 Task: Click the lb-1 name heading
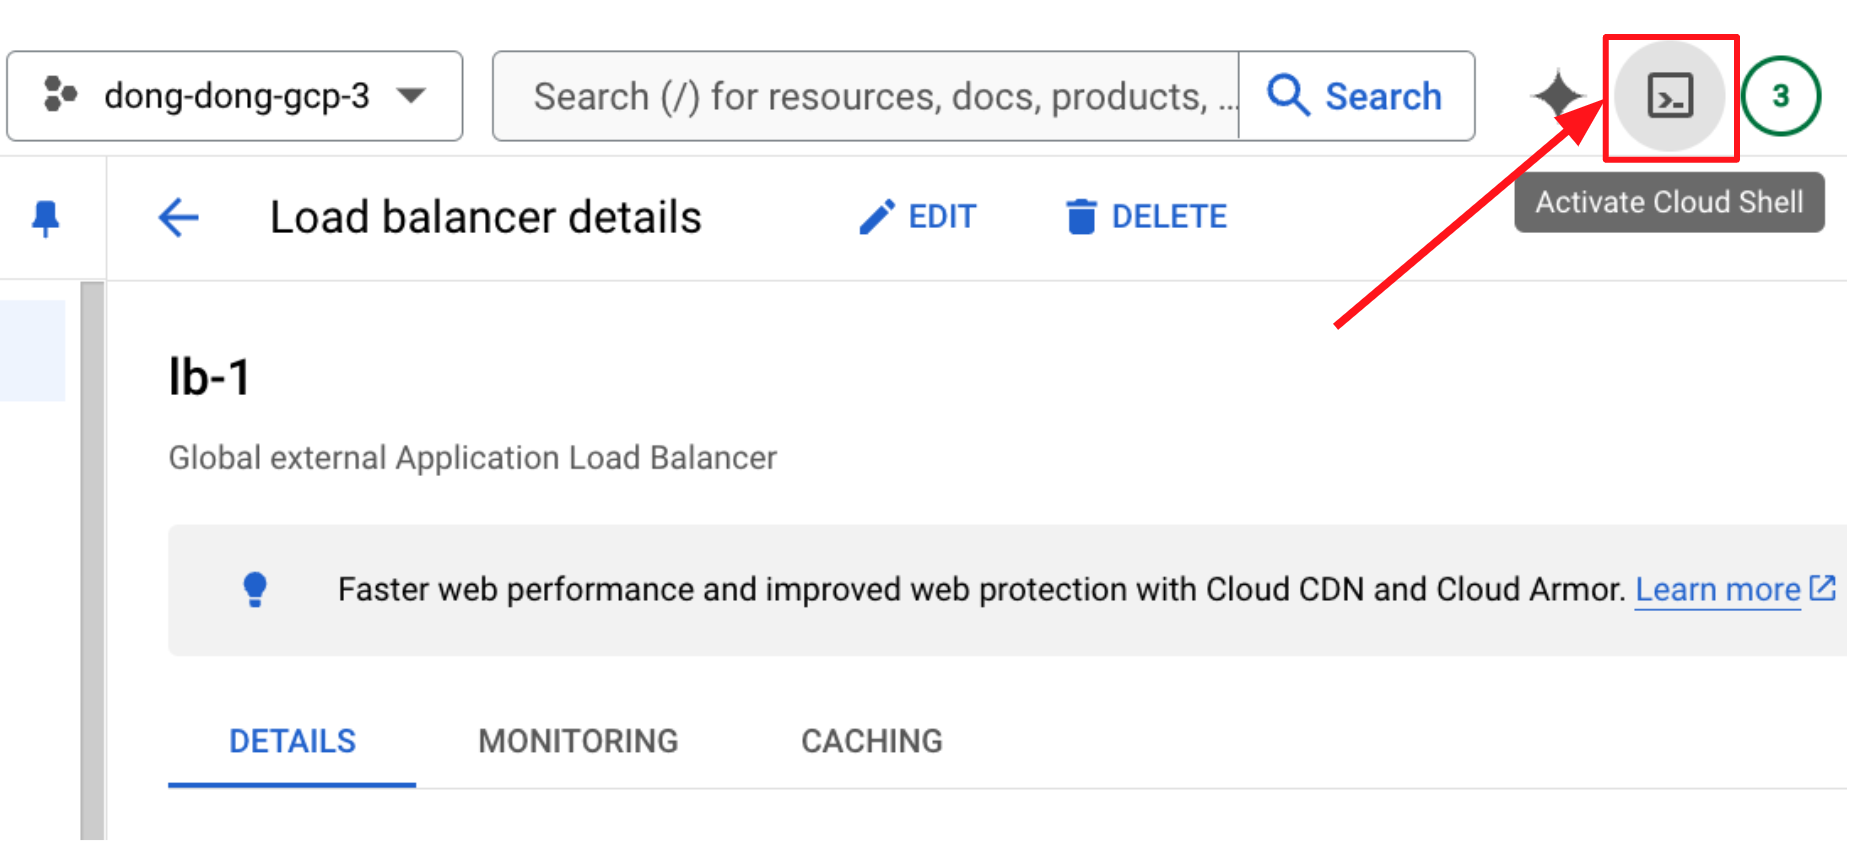209,378
